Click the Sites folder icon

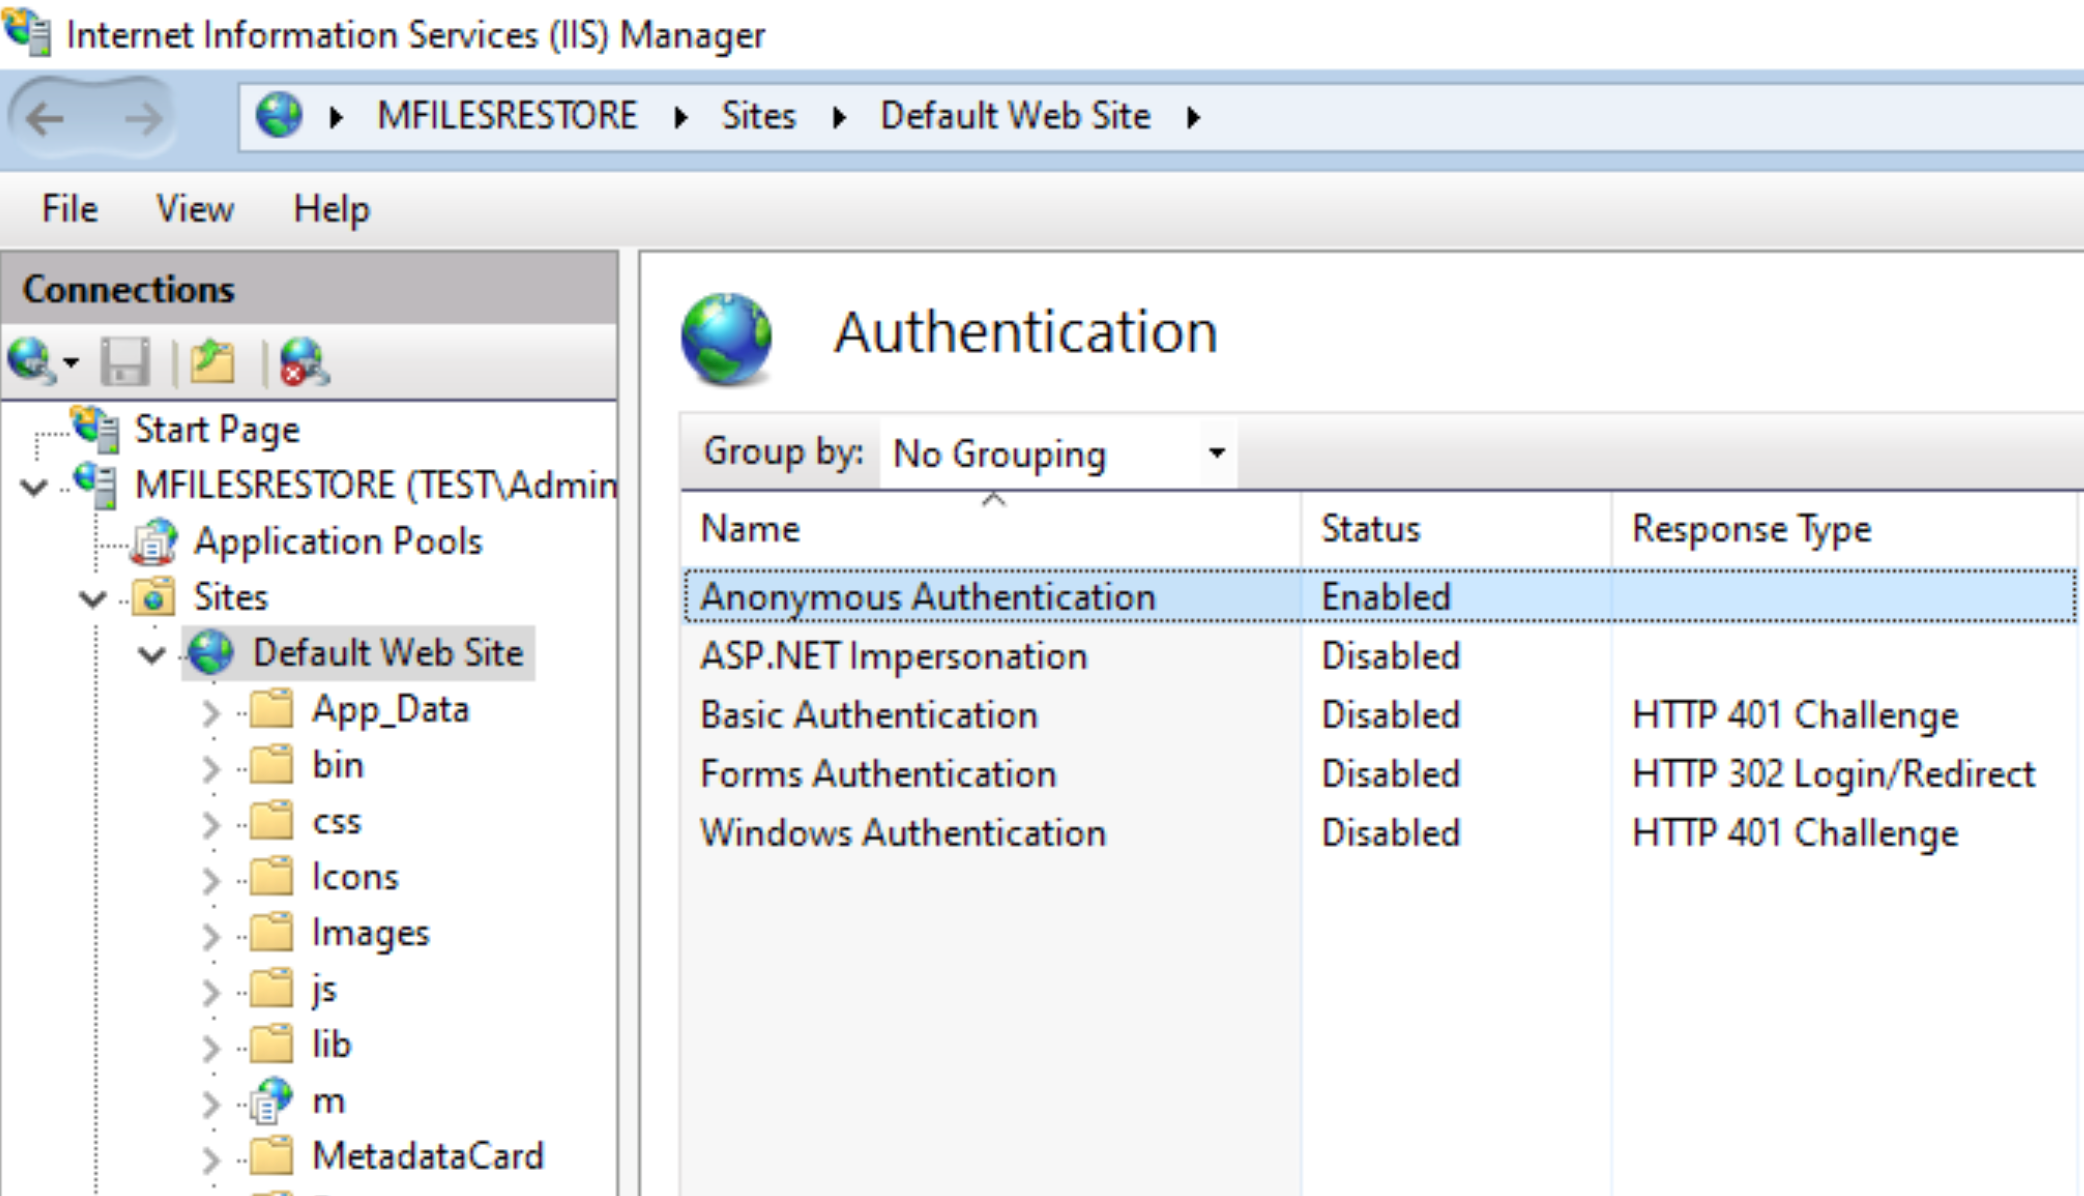(x=155, y=596)
